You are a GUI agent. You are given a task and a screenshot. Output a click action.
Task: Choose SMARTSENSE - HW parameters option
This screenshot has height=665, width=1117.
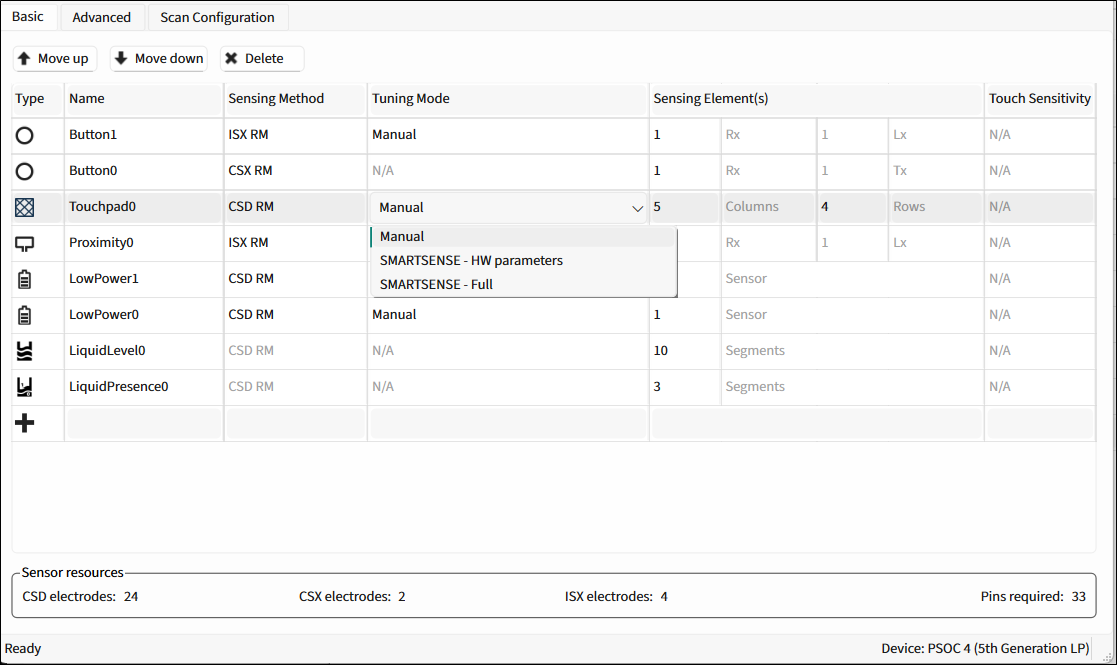pyautogui.click(x=471, y=260)
